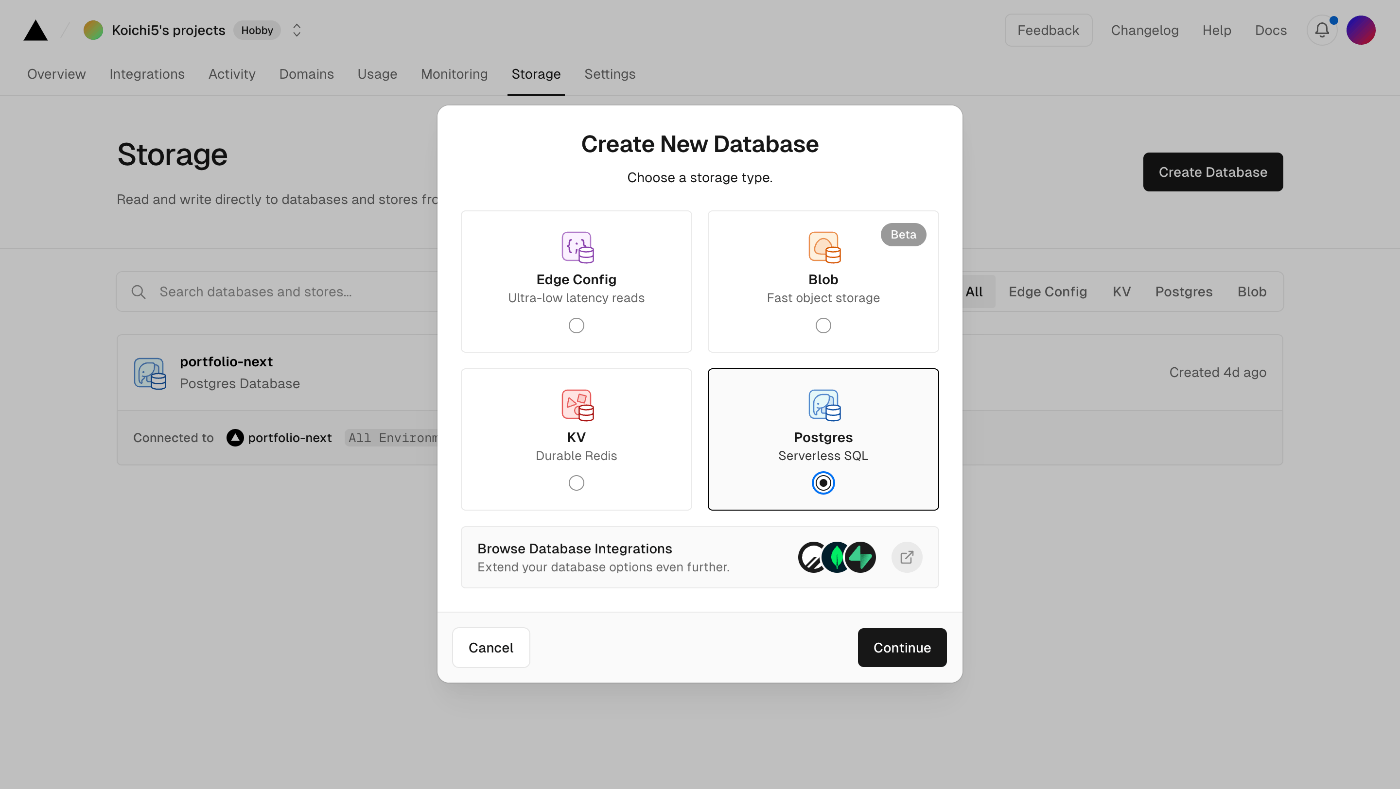Open the Feedback button
The width and height of the screenshot is (1400, 789).
click(1048, 30)
